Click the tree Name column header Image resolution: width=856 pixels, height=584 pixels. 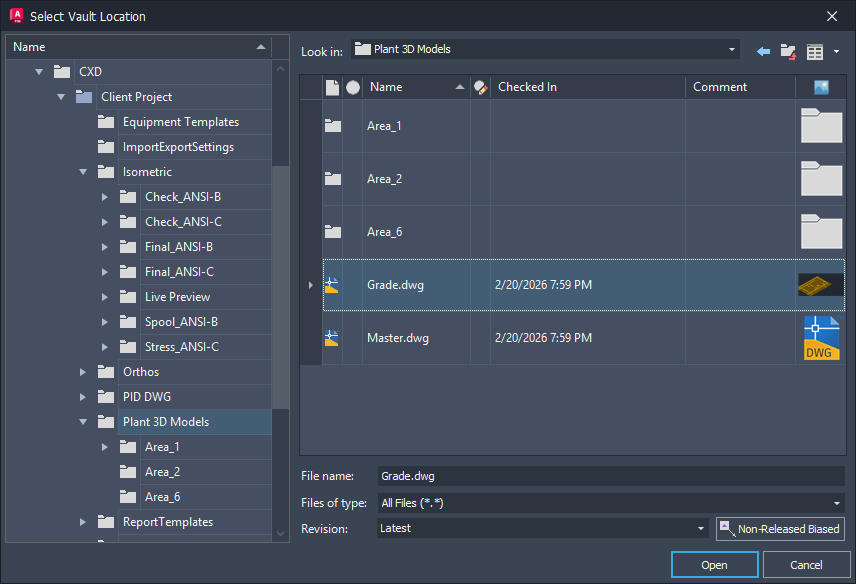pos(139,47)
